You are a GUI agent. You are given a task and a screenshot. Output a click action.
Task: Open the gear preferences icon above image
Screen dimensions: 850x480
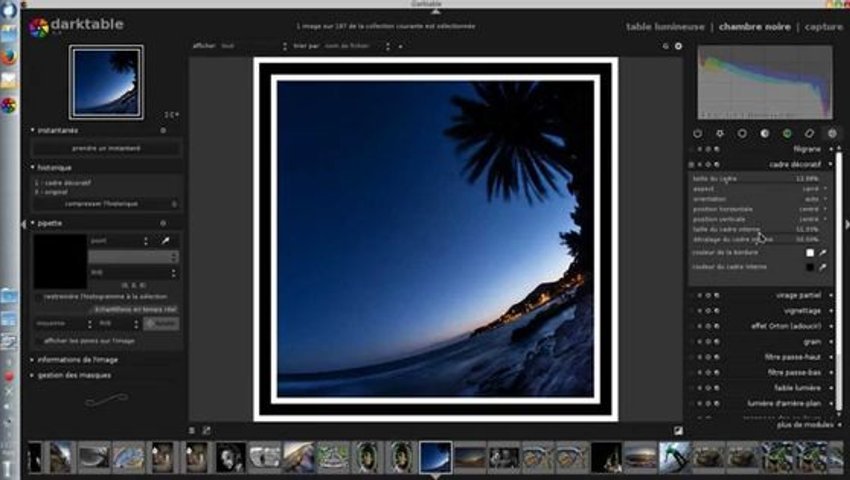click(x=678, y=47)
